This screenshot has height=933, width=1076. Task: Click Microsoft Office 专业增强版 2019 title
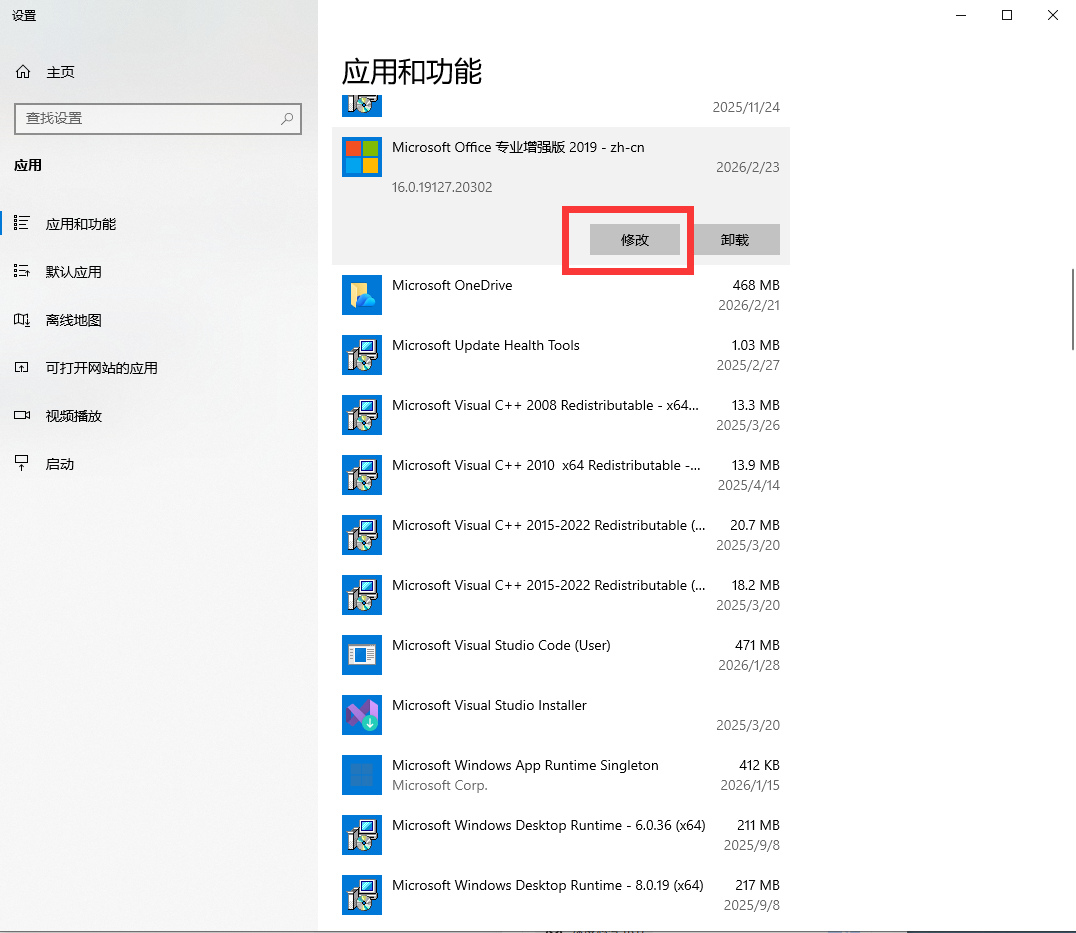[x=518, y=147]
